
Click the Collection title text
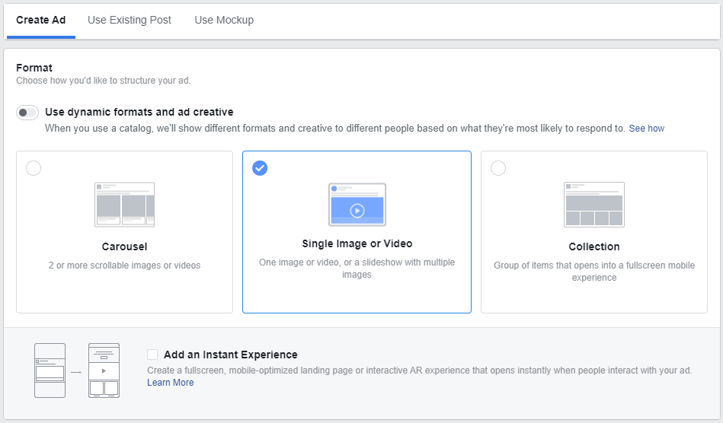point(594,247)
